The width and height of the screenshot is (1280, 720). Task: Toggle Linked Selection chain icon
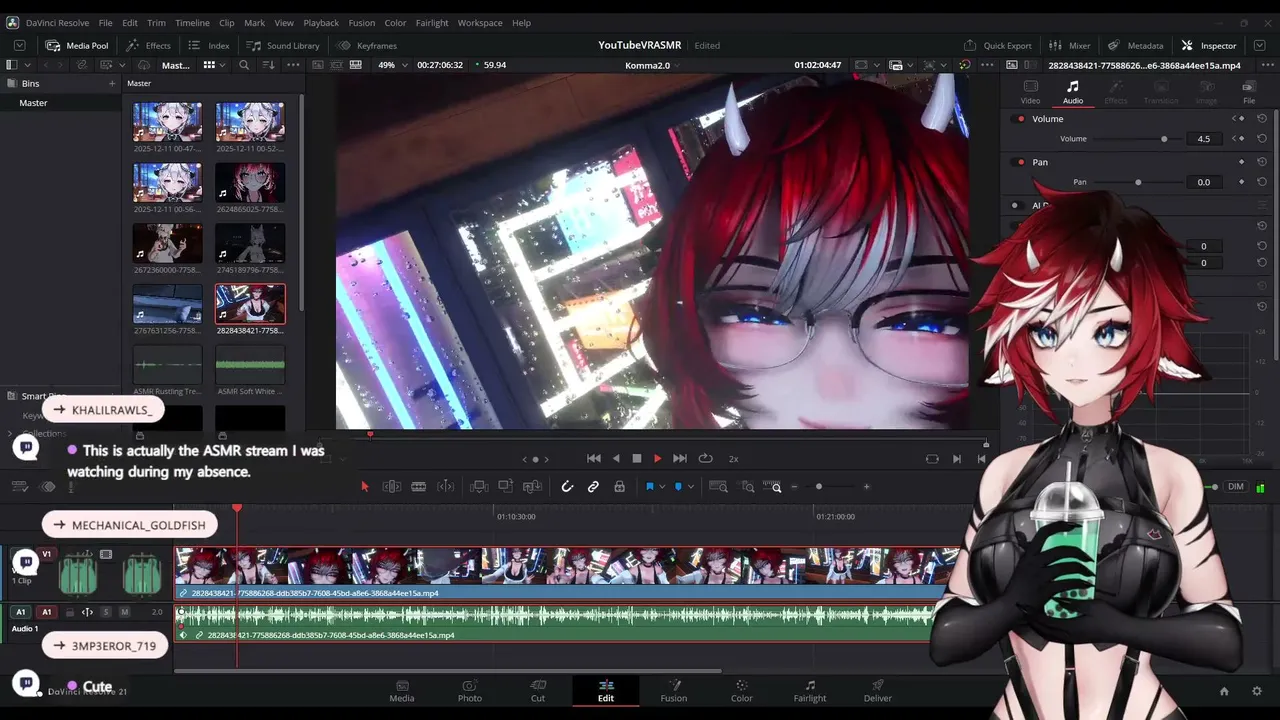click(x=593, y=487)
